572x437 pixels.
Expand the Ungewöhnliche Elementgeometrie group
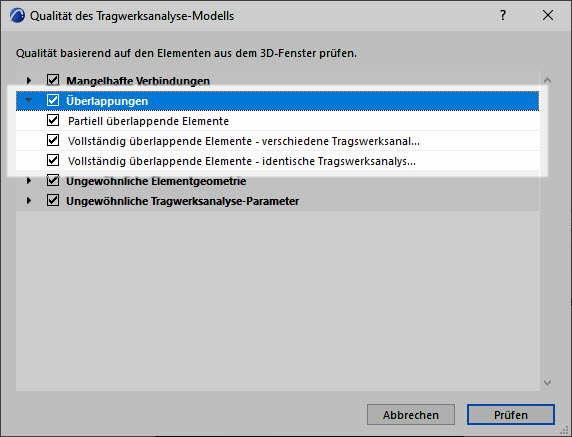29,181
